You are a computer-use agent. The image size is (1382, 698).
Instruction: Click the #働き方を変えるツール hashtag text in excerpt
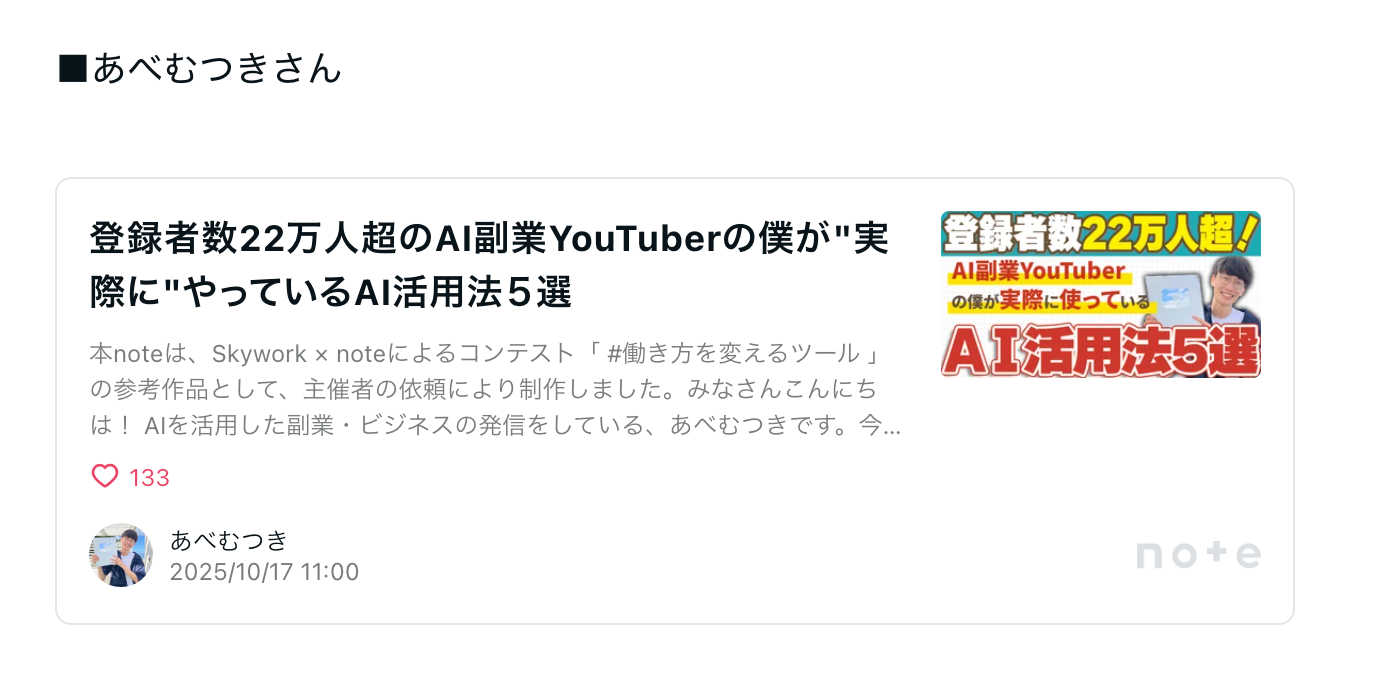[x=733, y=354]
